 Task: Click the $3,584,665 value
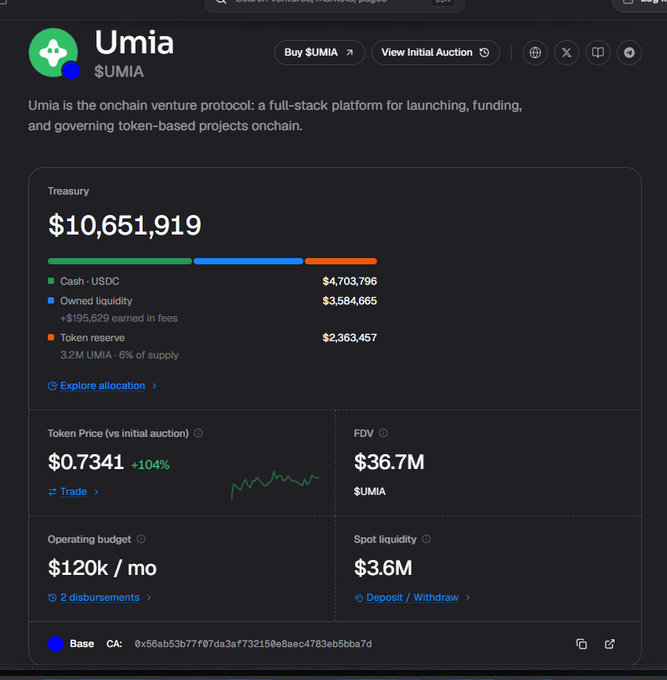click(x=350, y=301)
